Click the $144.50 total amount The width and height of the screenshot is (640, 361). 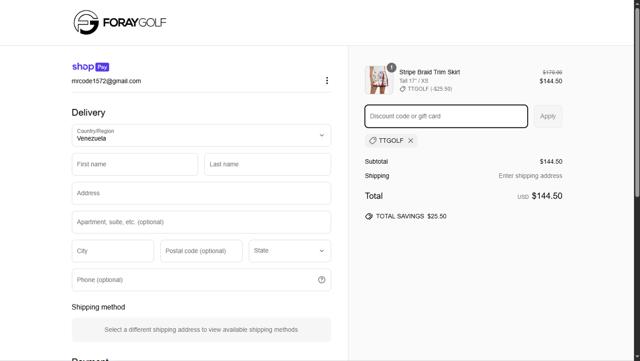click(547, 196)
